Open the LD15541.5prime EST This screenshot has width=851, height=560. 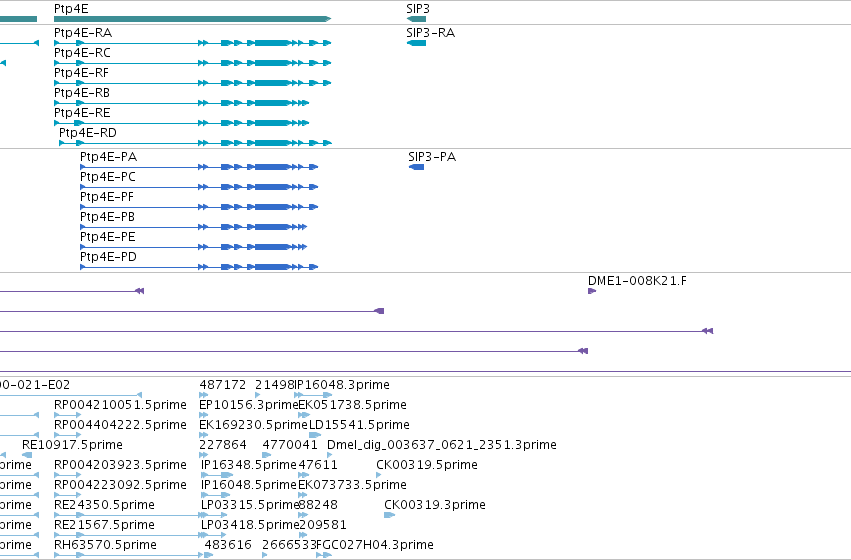click(x=359, y=425)
